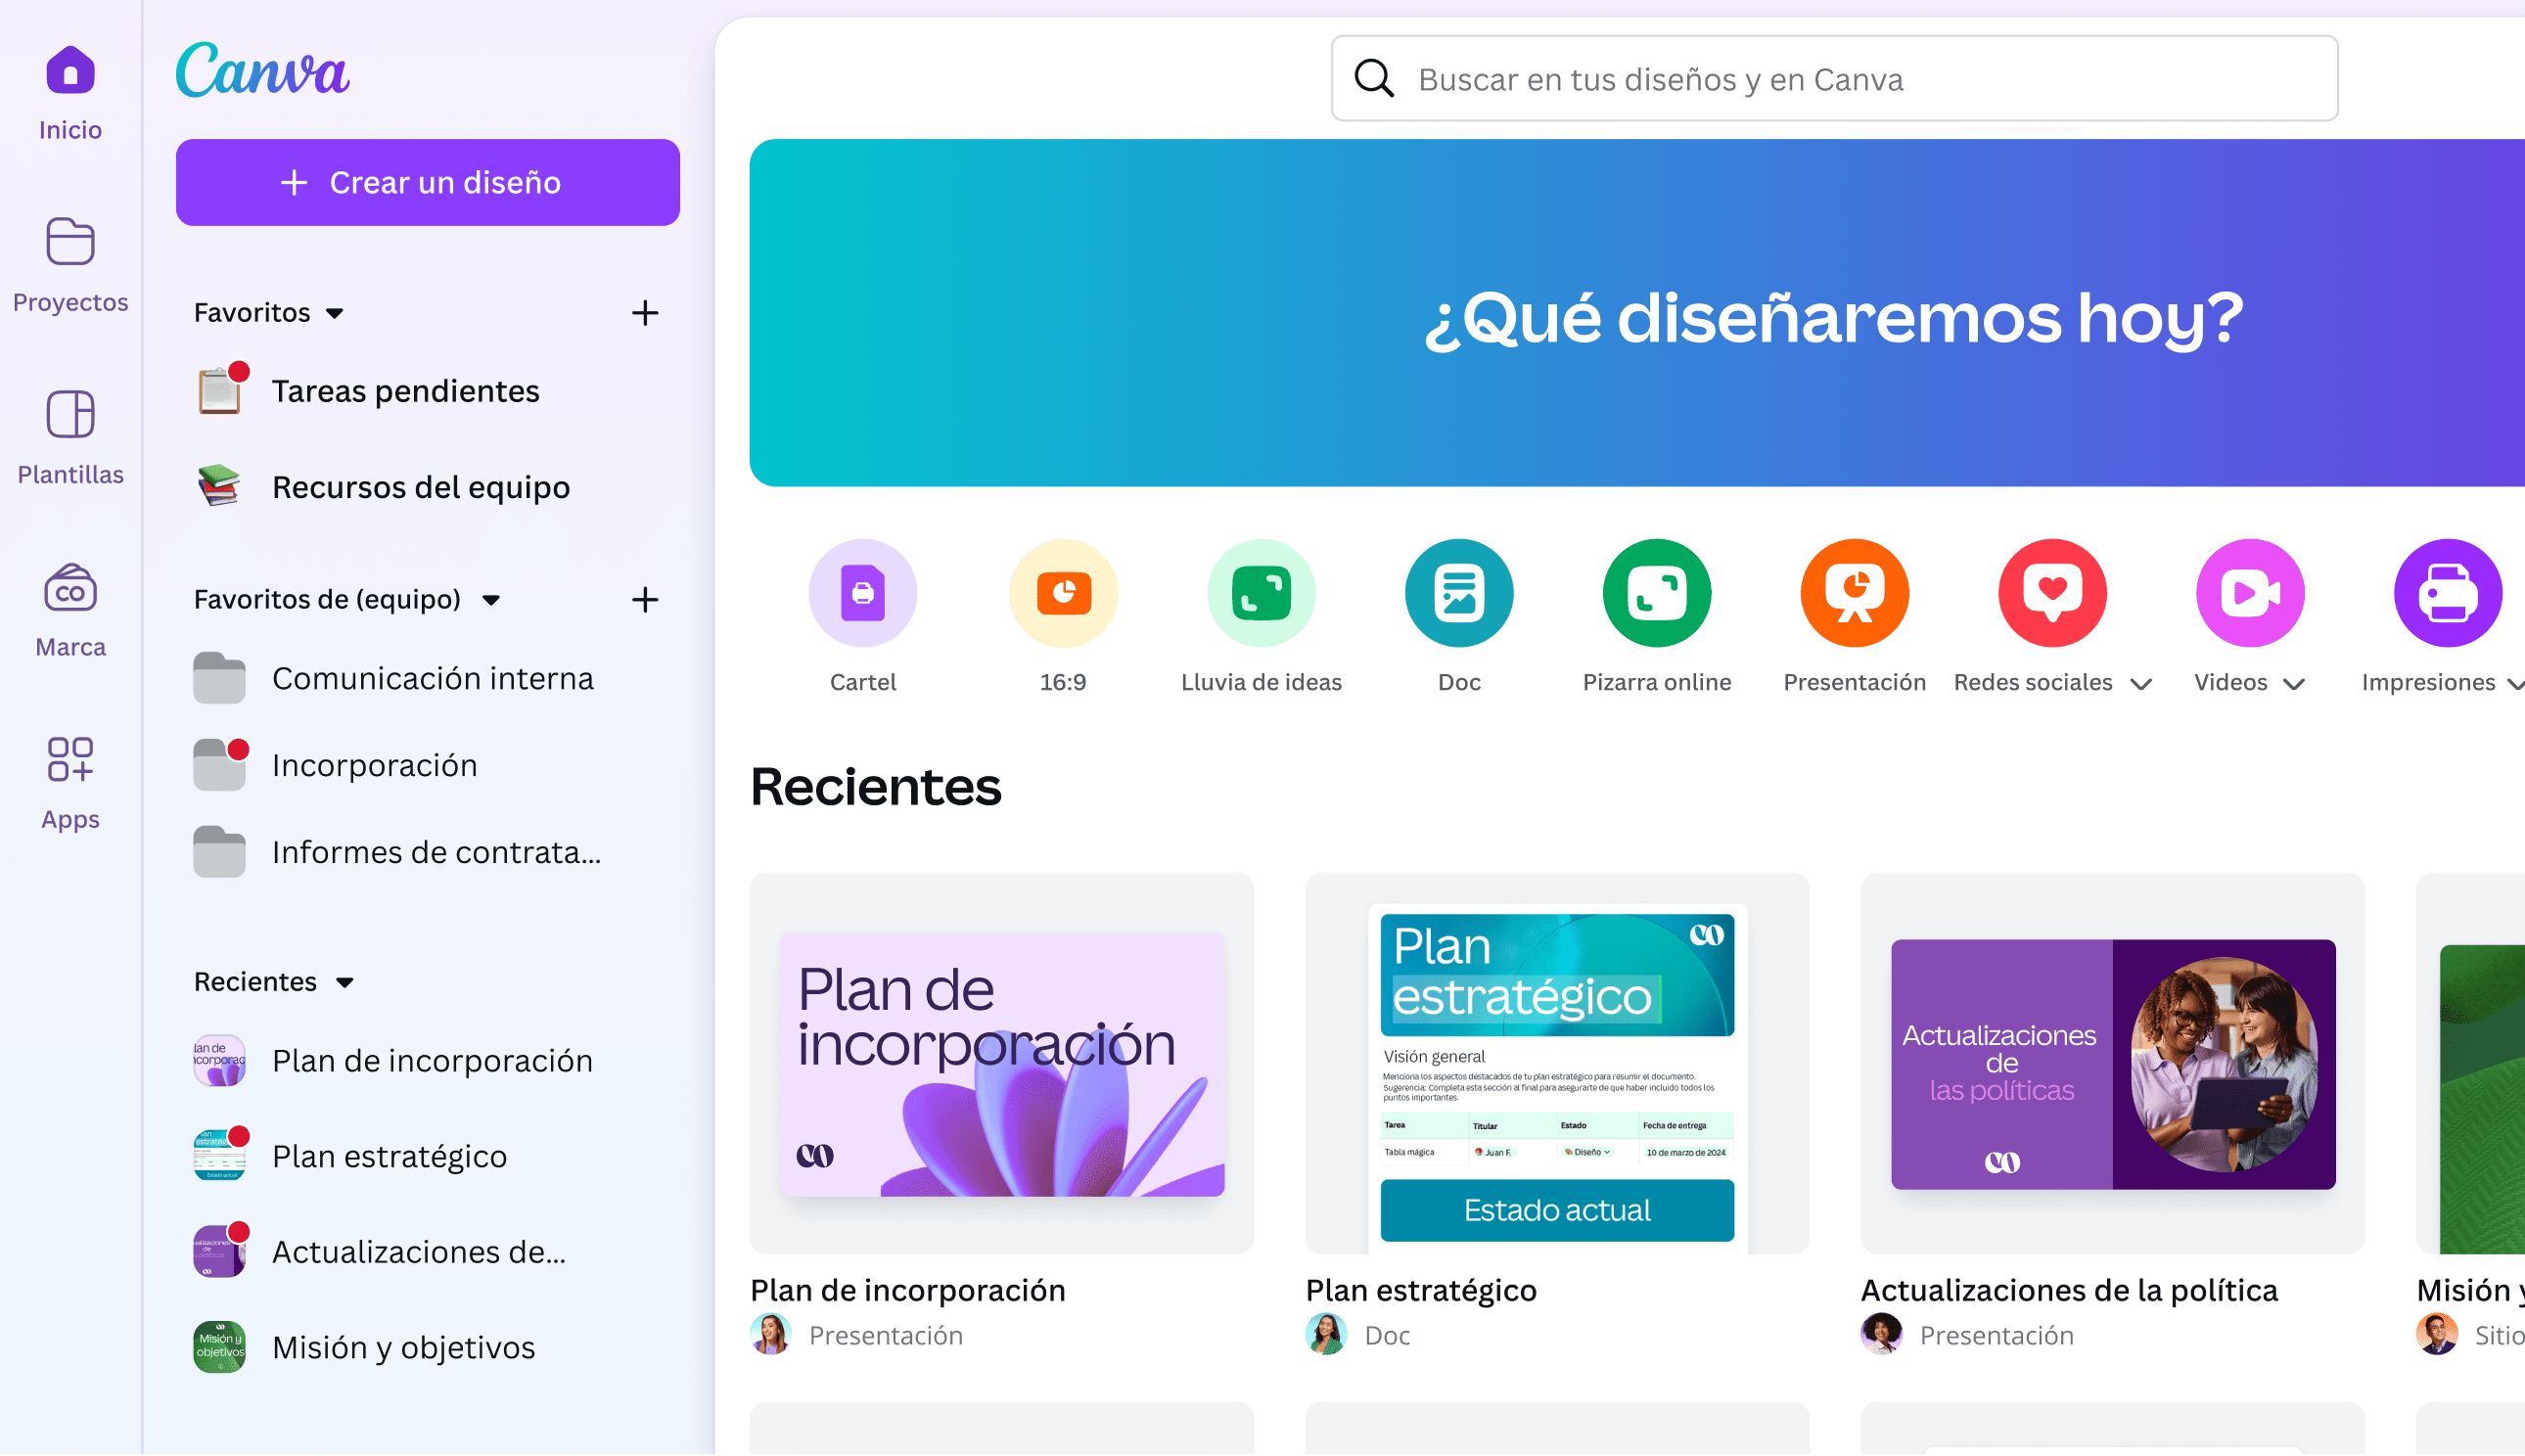The image size is (2525, 1456).
Task: Expand the Redes sociales chevron
Action: click(2141, 684)
